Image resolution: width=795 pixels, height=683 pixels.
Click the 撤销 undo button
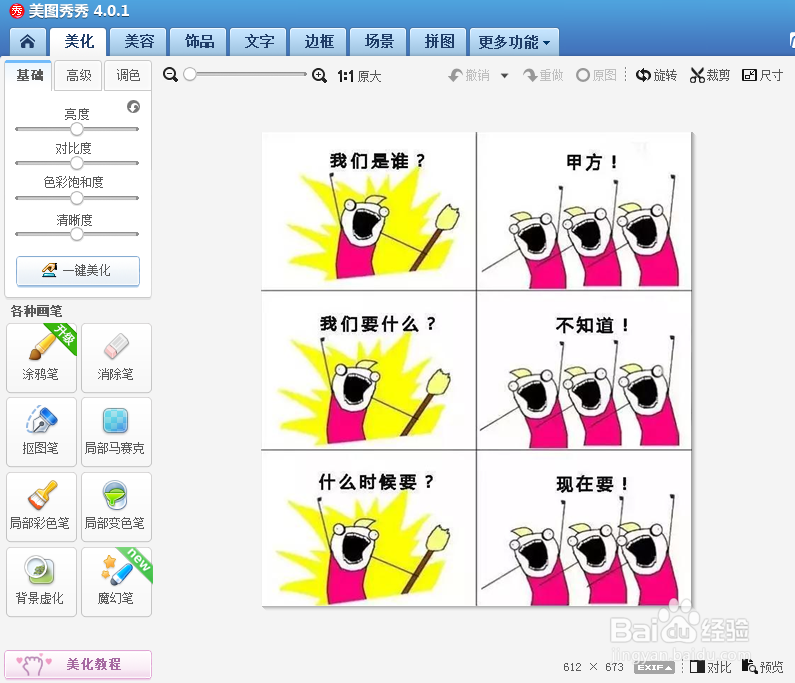coord(469,76)
